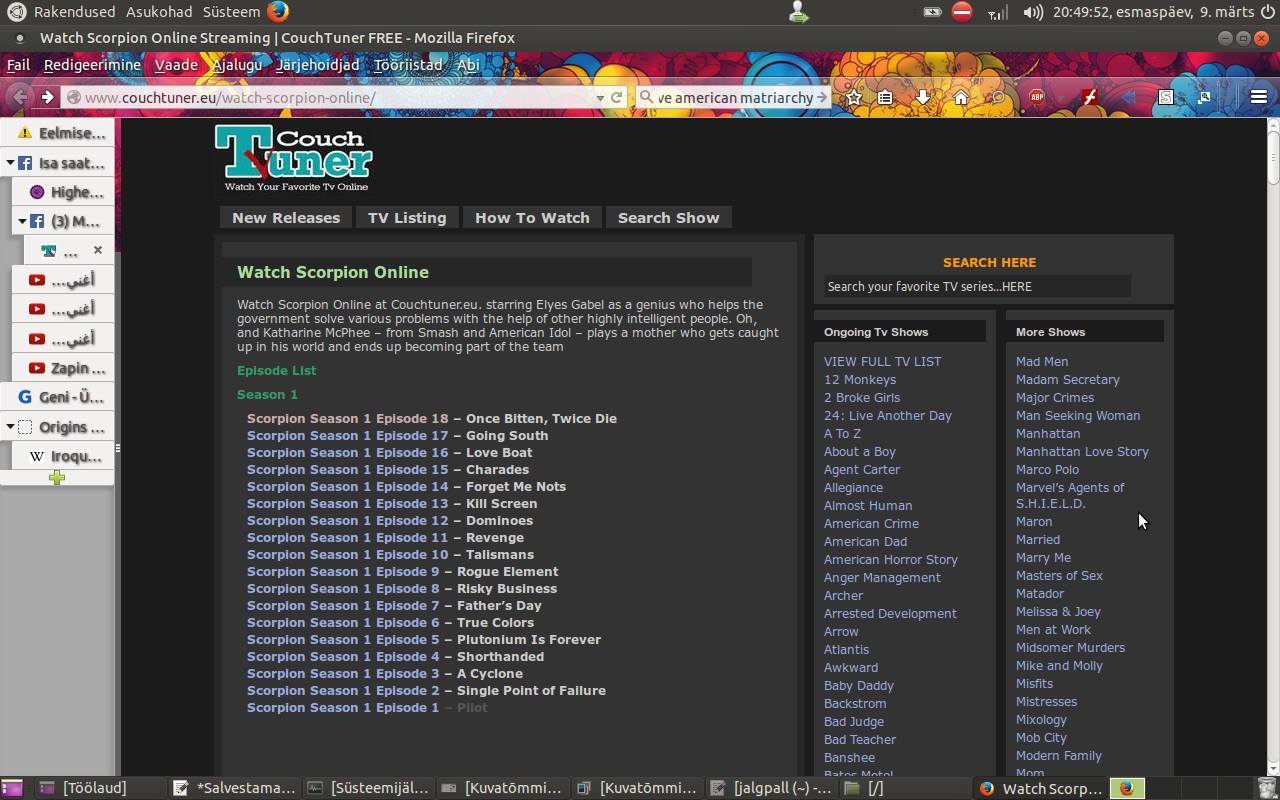Open the power menu icon in top panel

point(1266,12)
